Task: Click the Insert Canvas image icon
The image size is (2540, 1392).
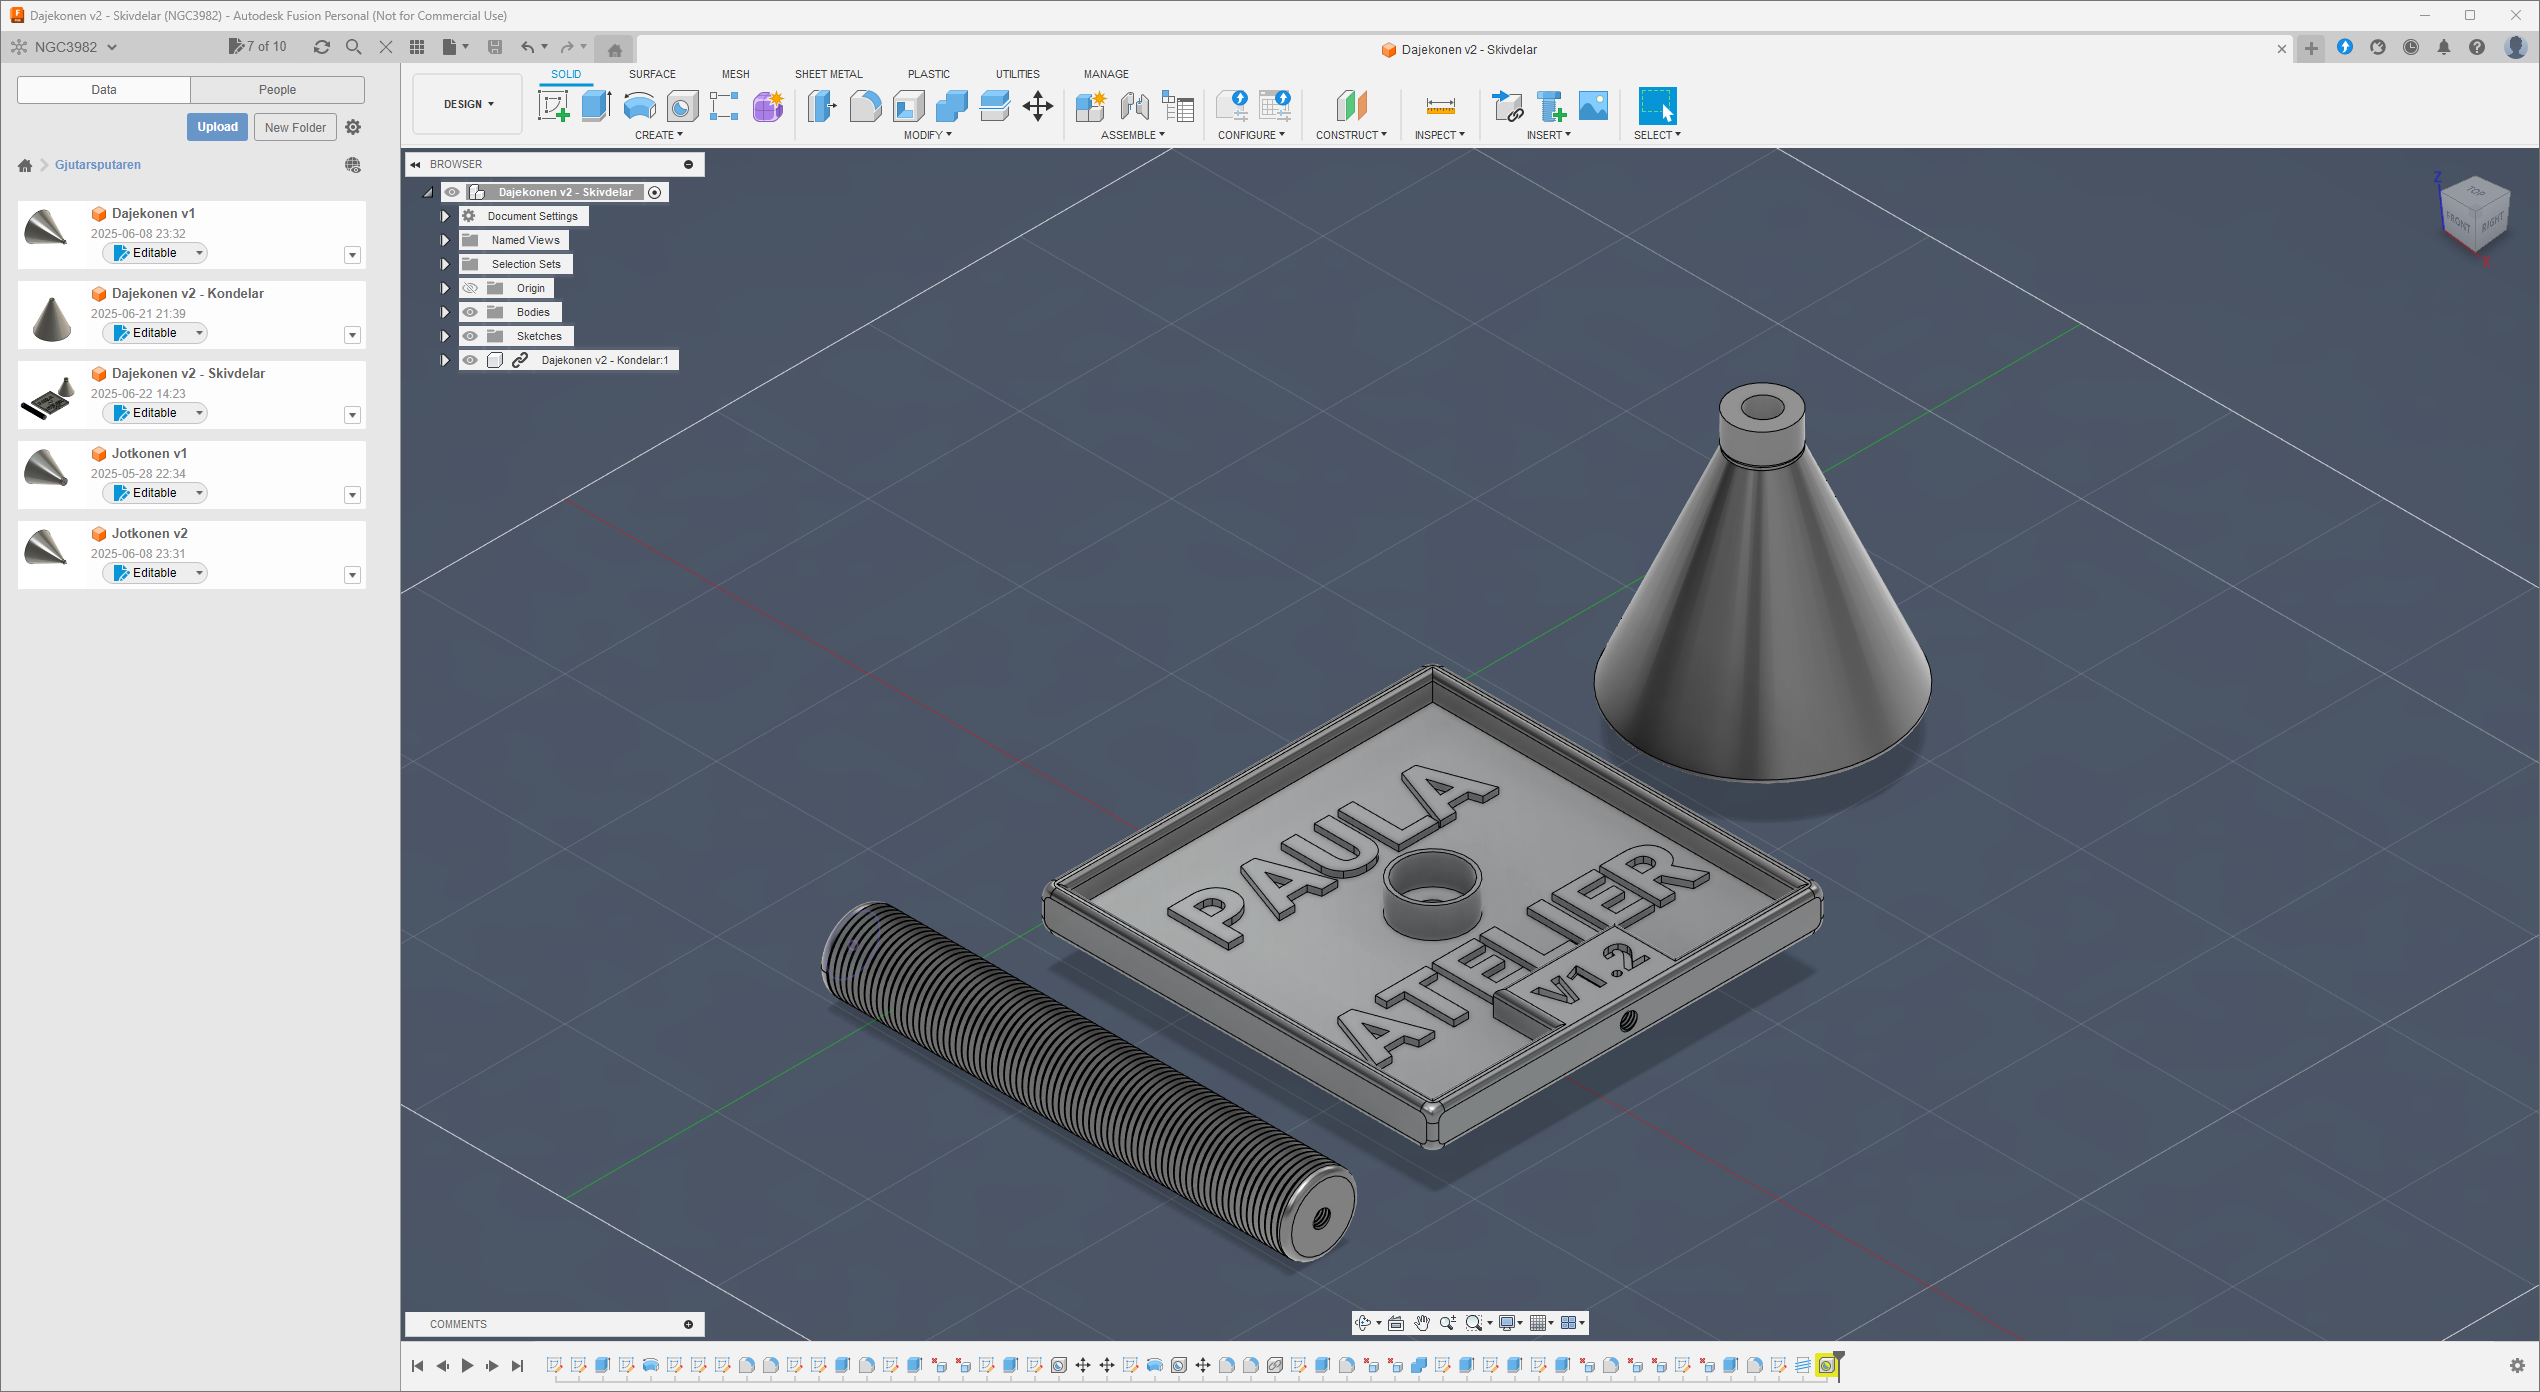Action: (1593, 106)
